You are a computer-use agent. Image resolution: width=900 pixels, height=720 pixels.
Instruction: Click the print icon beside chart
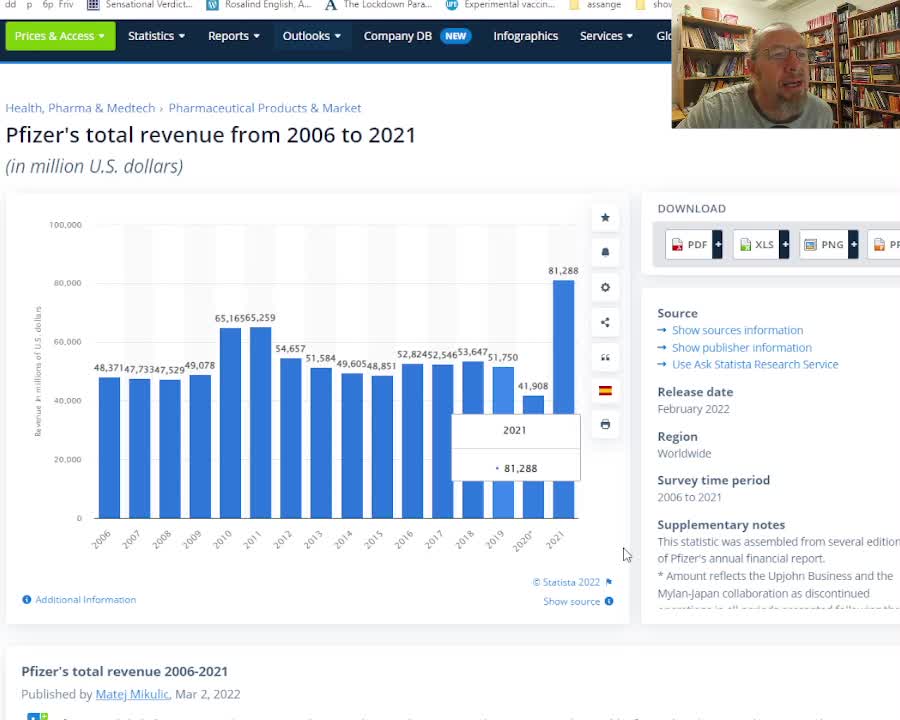[x=605, y=424]
